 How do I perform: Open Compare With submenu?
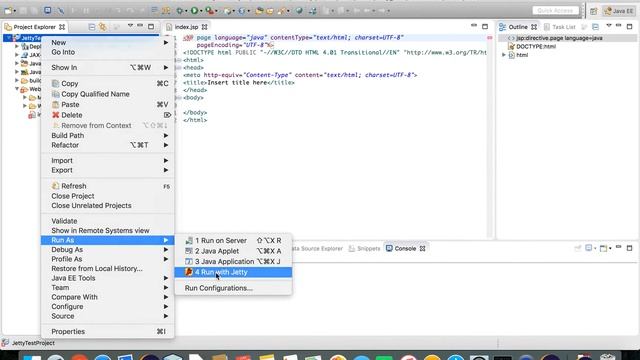tap(108, 297)
